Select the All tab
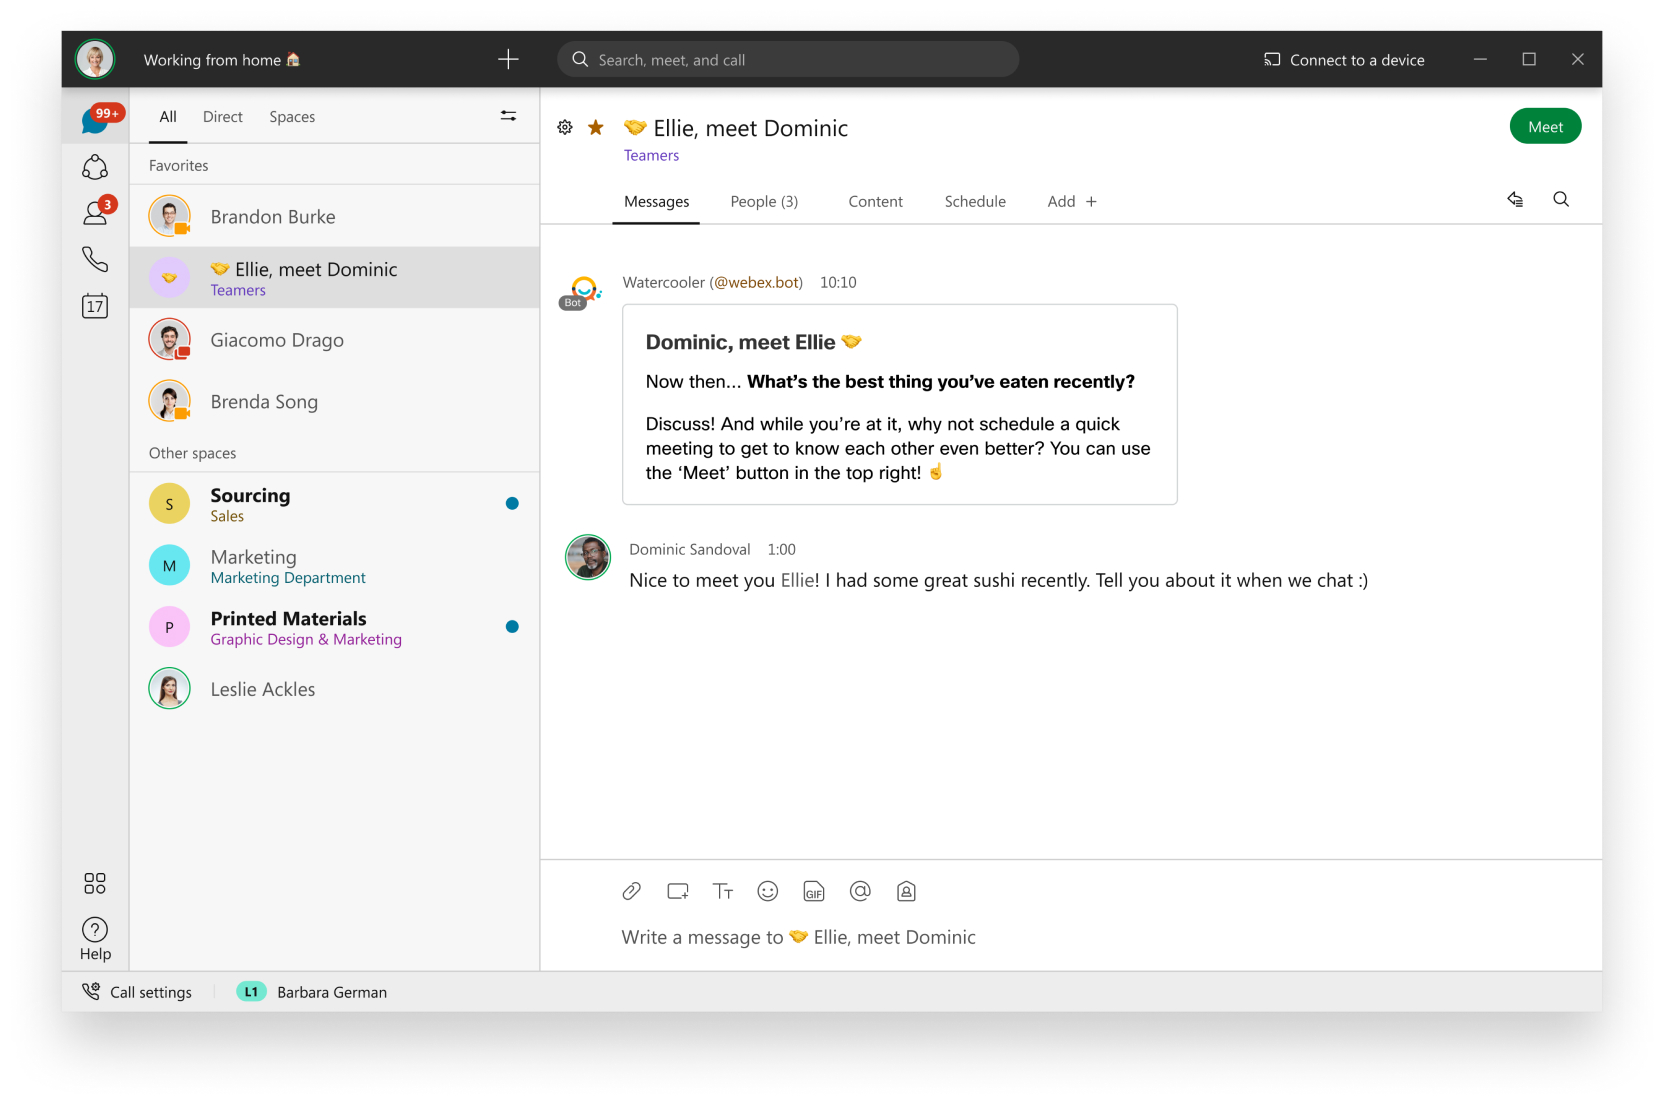 click(x=168, y=117)
